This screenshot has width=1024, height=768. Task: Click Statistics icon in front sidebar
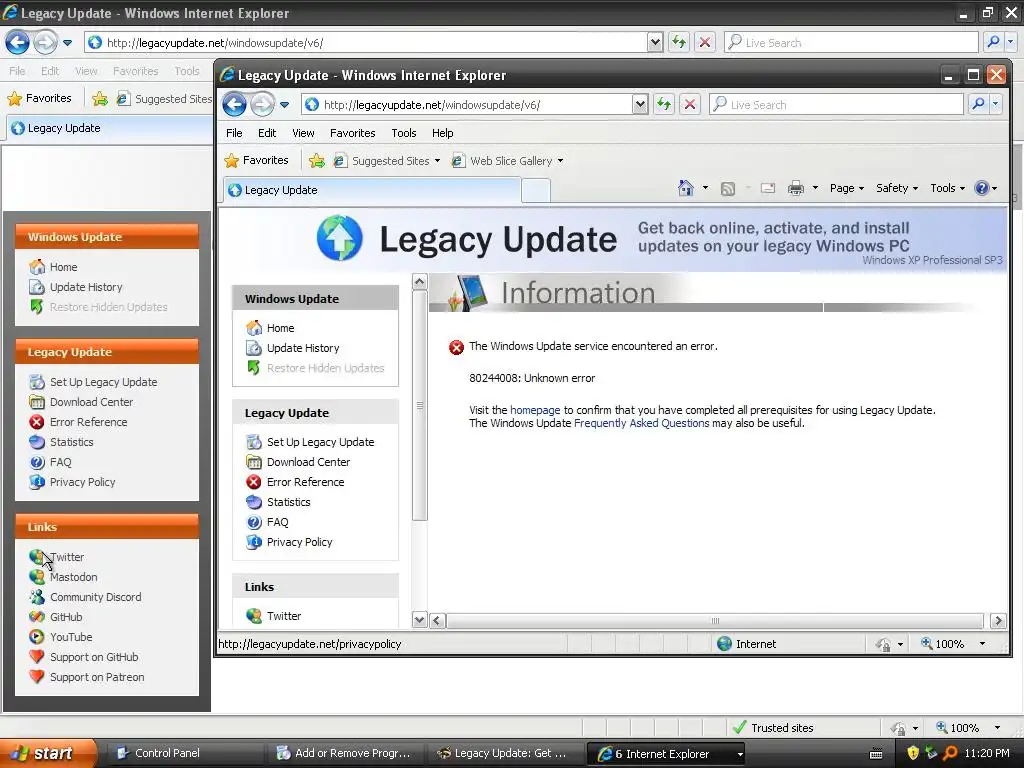pyautogui.click(x=254, y=502)
